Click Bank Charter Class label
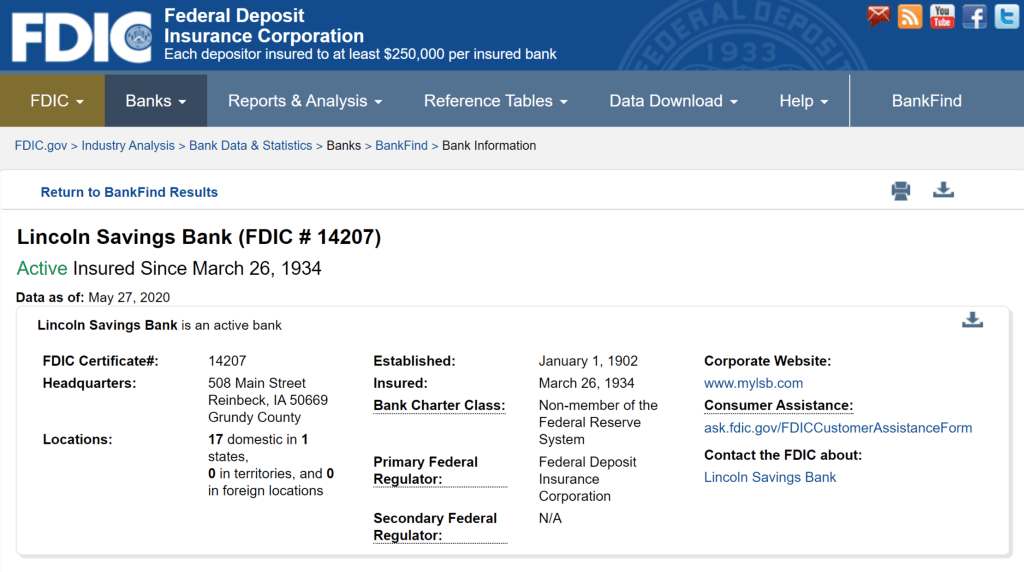 point(440,405)
